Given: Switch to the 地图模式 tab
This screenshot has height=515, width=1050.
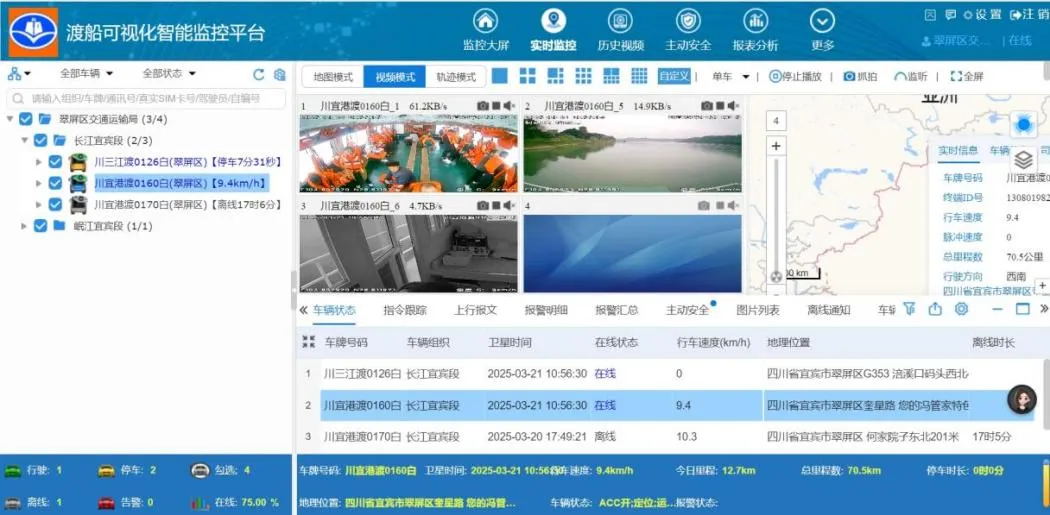Looking at the screenshot, I should pos(333,77).
